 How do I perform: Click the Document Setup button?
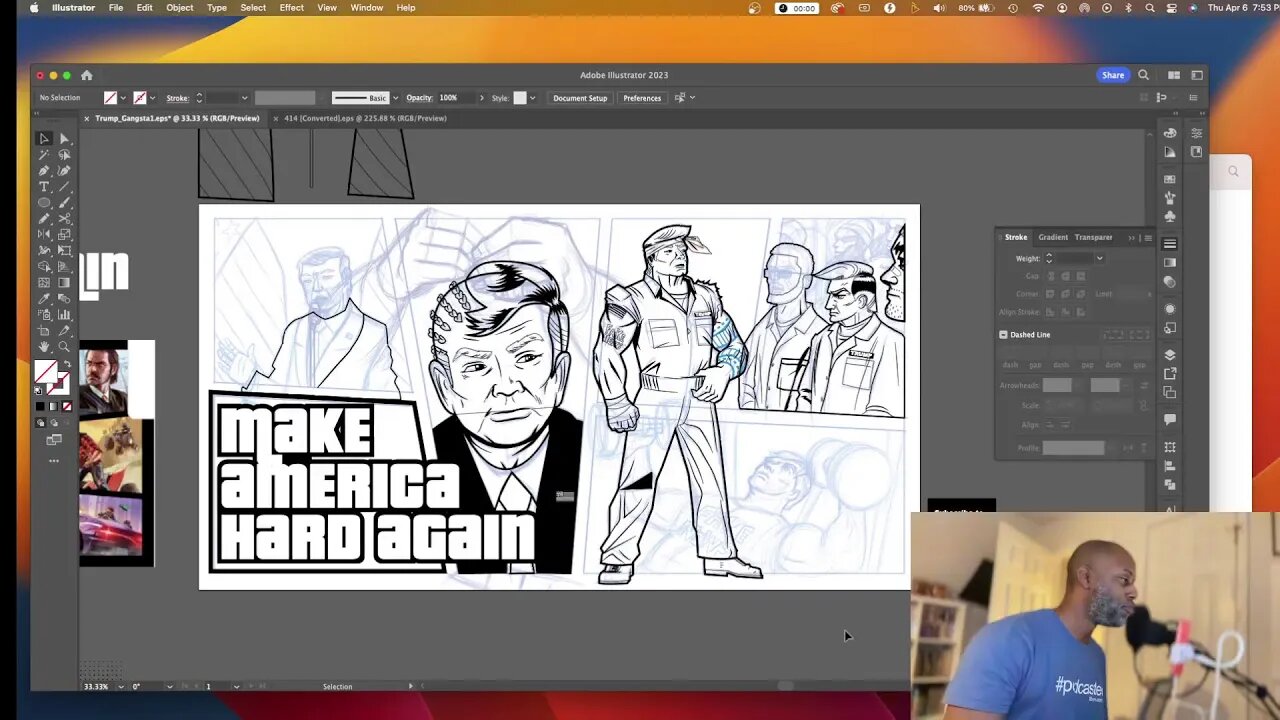coord(580,98)
